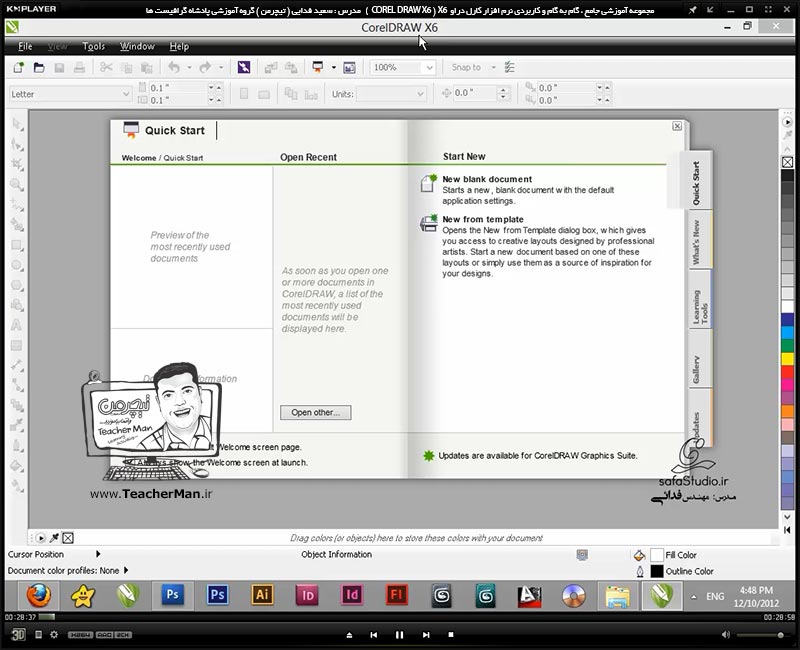This screenshot has width=800, height=650.
Task: Click the Copy icon in standard toolbar
Action: tap(127, 67)
